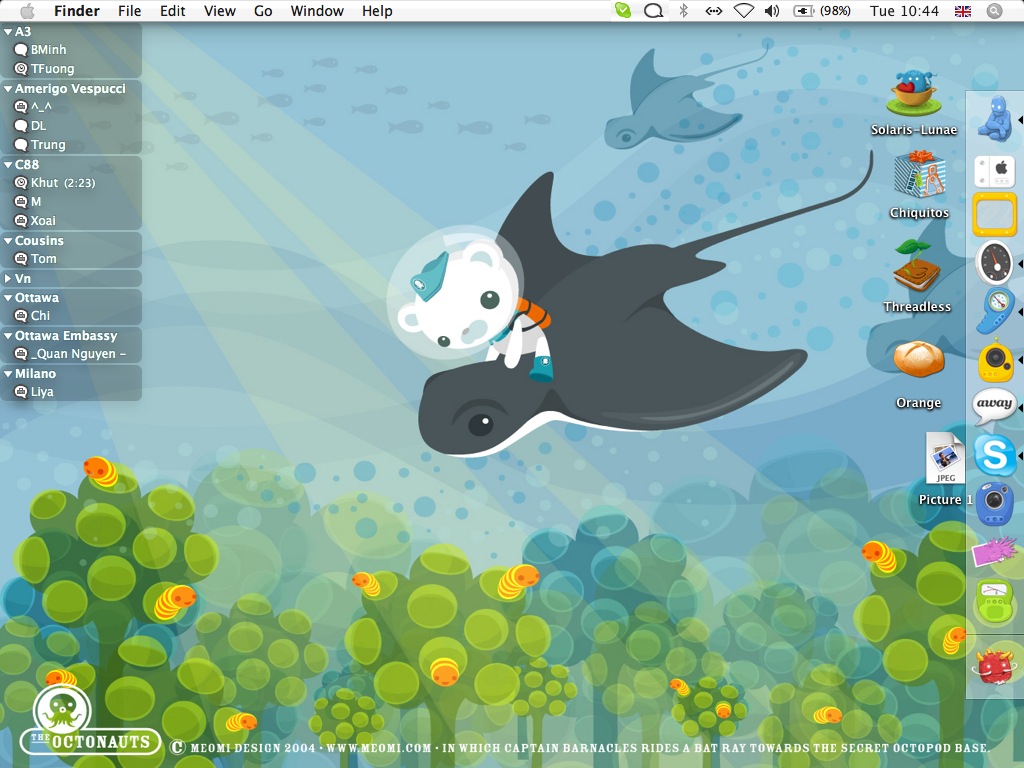Select the Picture 1 JPEG file
The width and height of the screenshot is (1024, 768).
pos(945,458)
